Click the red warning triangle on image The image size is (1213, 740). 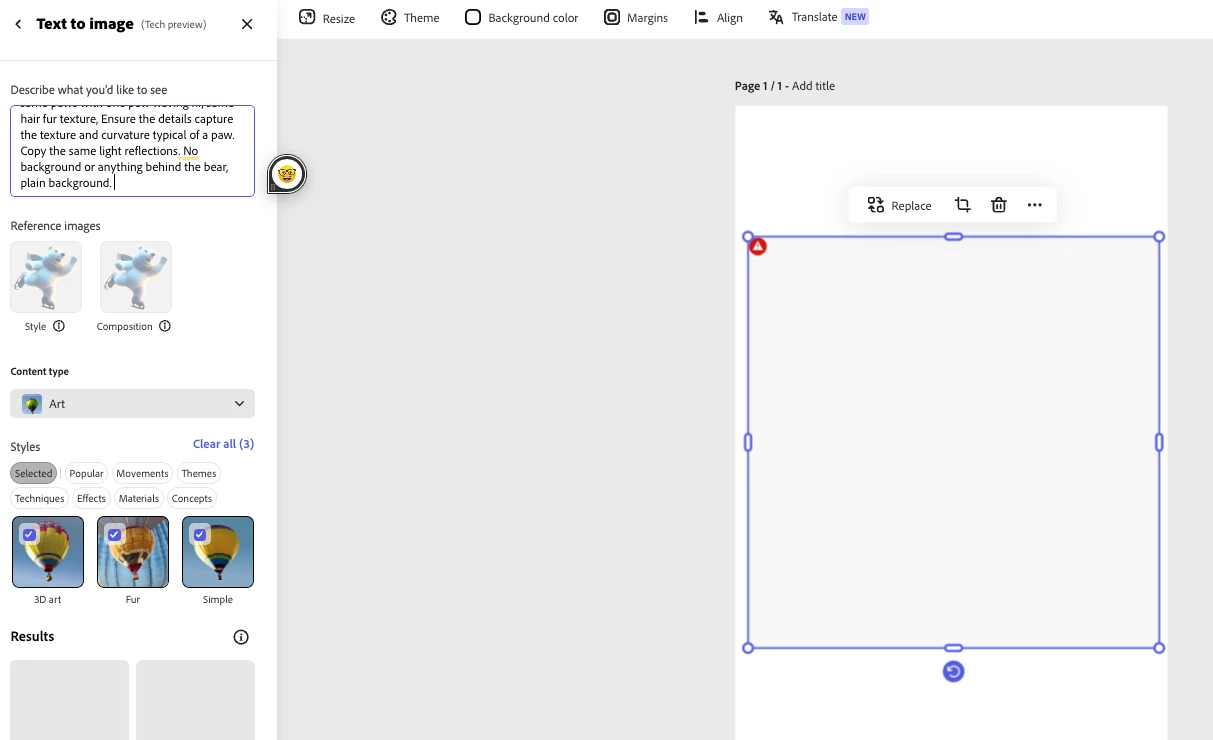coord(758,246)
